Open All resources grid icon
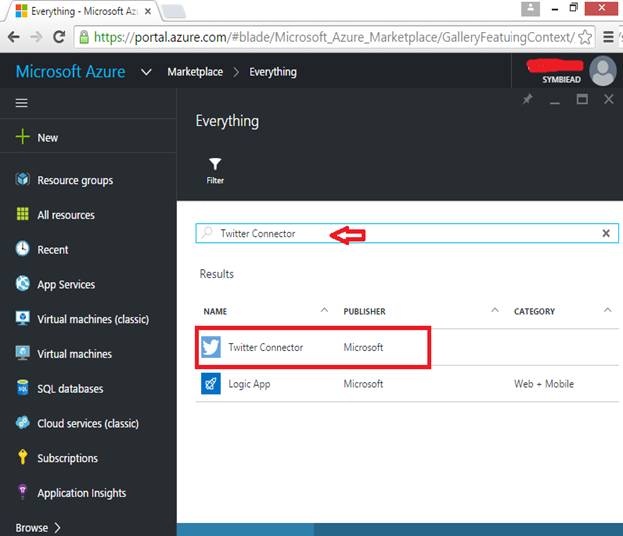The width and height of the screenshot is (623, 536). point(23,214)
